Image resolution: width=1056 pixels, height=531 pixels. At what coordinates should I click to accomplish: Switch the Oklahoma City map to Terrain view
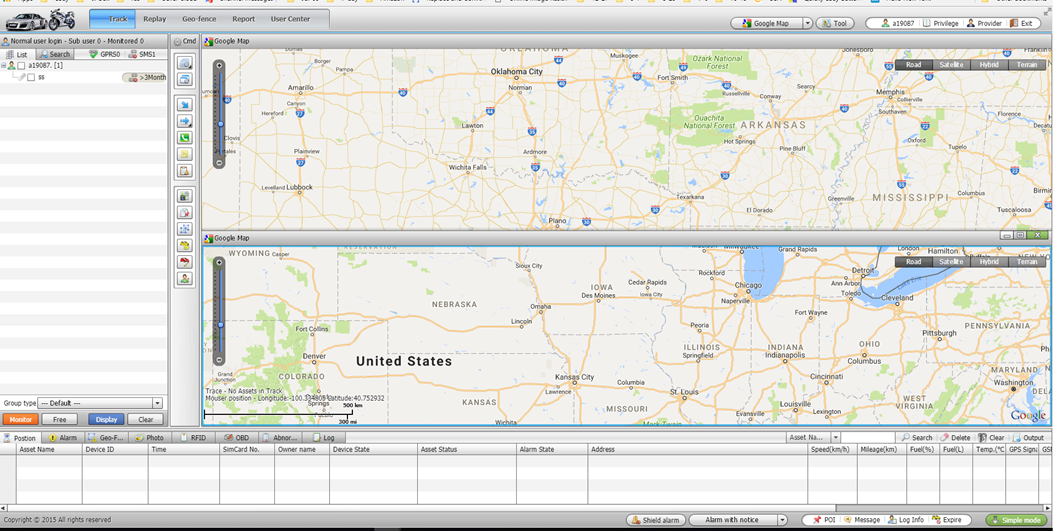point(1027,65)
